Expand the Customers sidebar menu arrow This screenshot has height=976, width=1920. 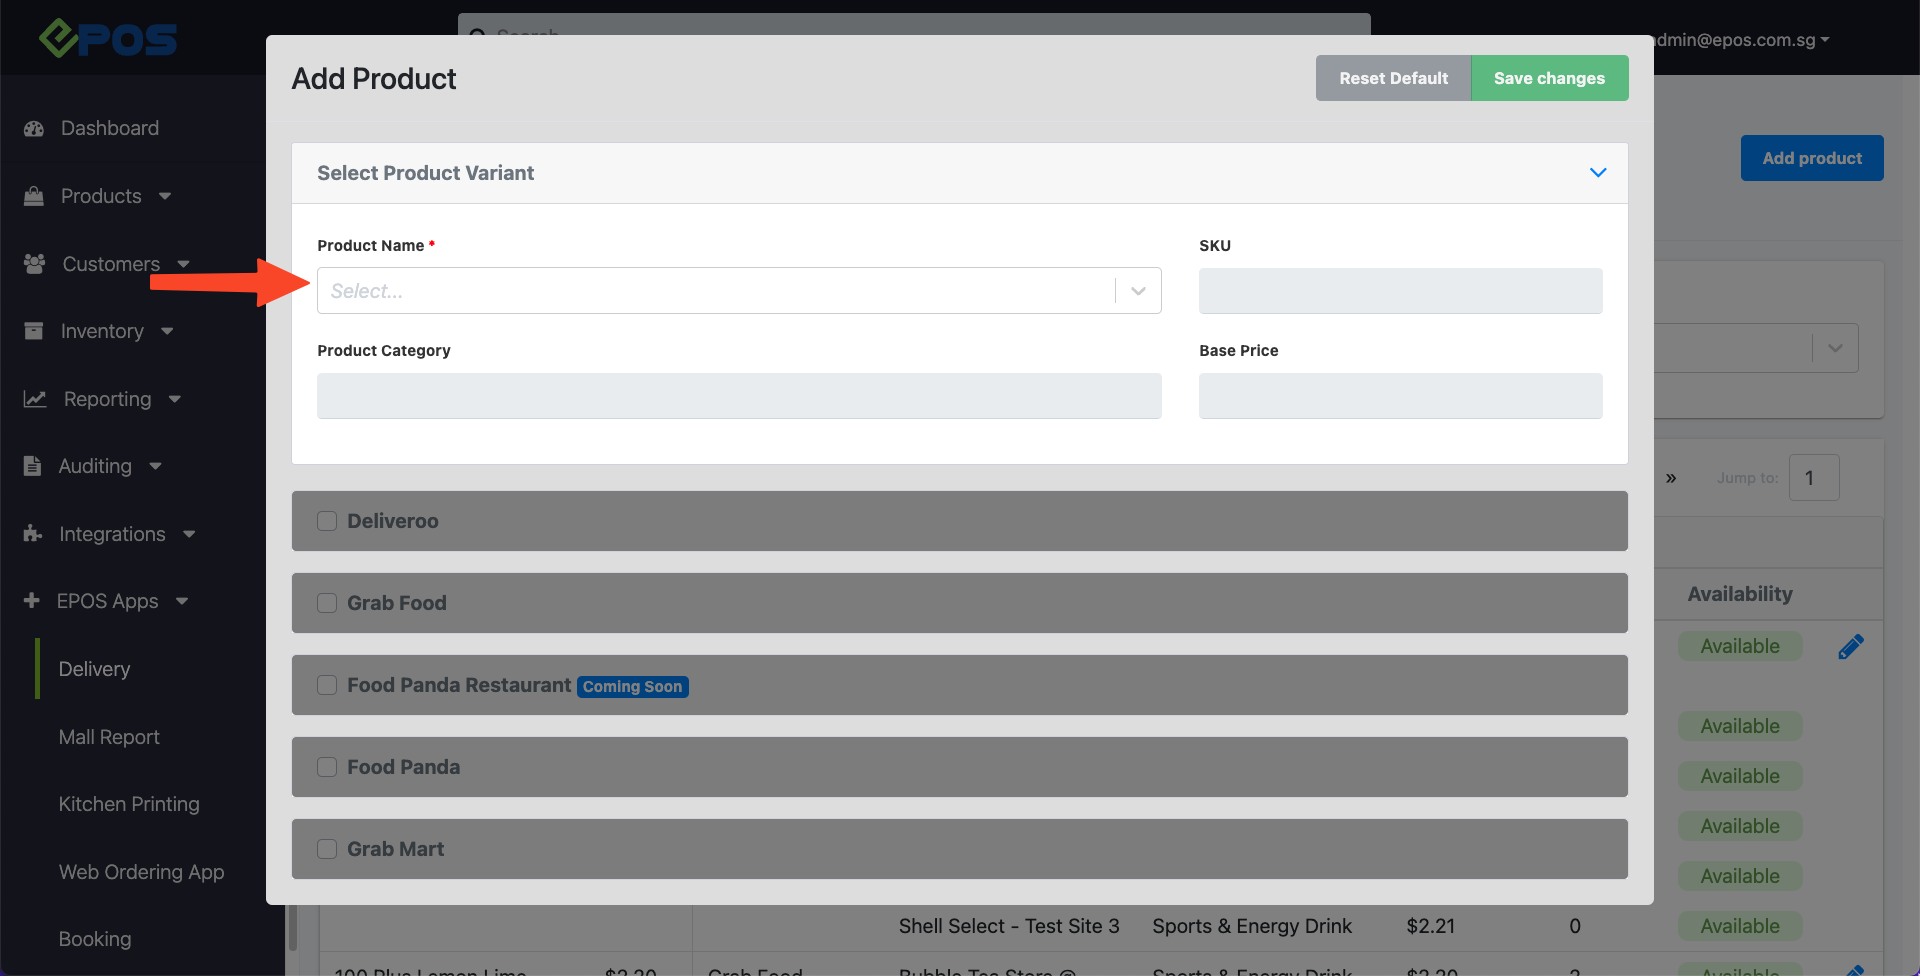183,264
